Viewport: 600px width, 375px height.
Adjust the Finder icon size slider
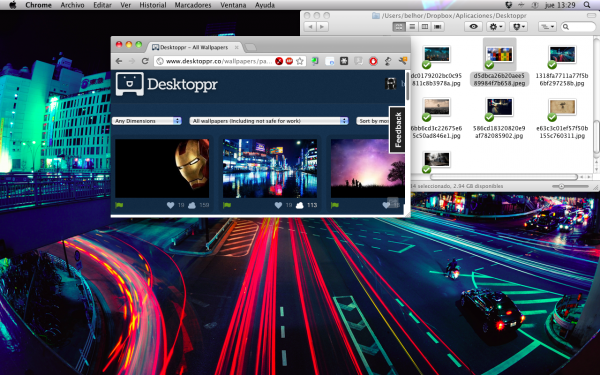(570, 186)
